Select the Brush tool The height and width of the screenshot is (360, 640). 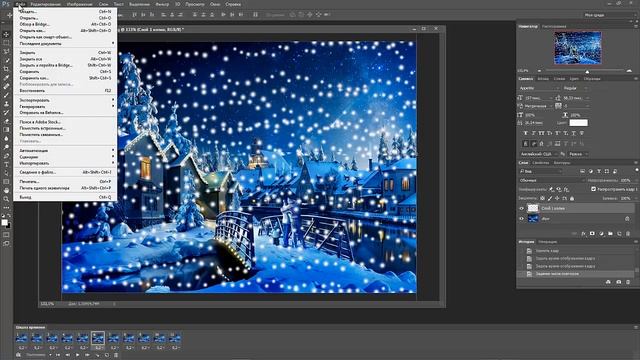click(6, 95)
